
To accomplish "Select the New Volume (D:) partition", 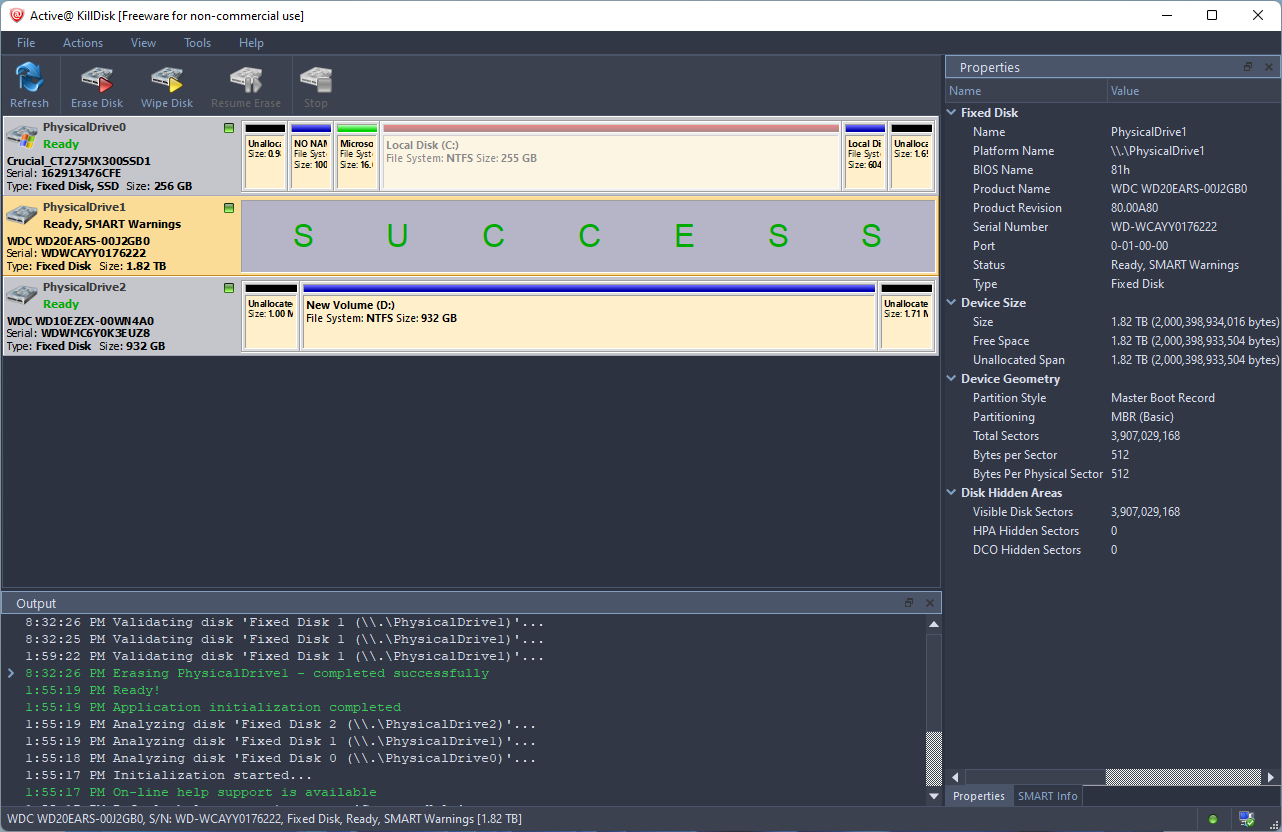I will tap(589, 318).
